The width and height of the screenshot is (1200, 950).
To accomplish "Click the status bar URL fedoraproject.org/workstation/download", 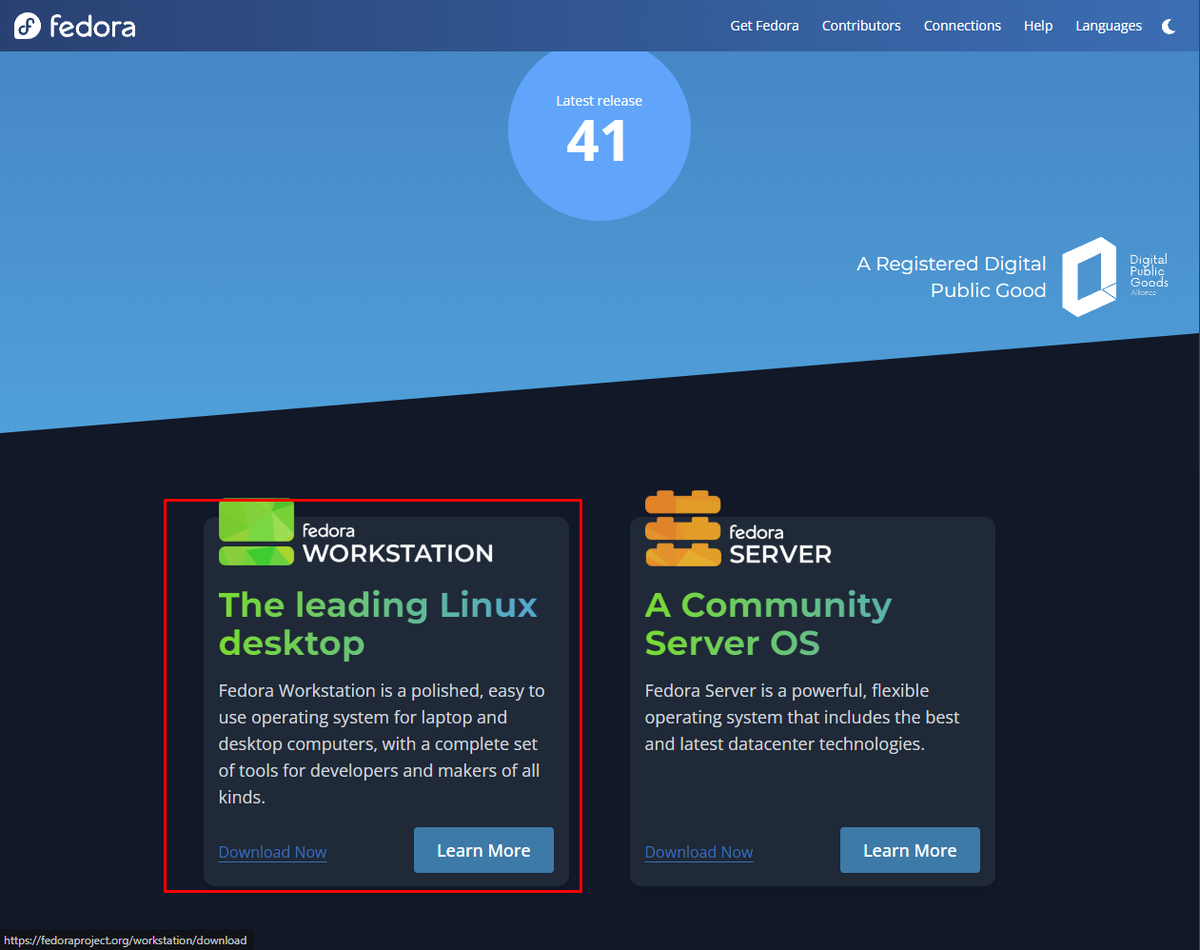I will [126, 940].
